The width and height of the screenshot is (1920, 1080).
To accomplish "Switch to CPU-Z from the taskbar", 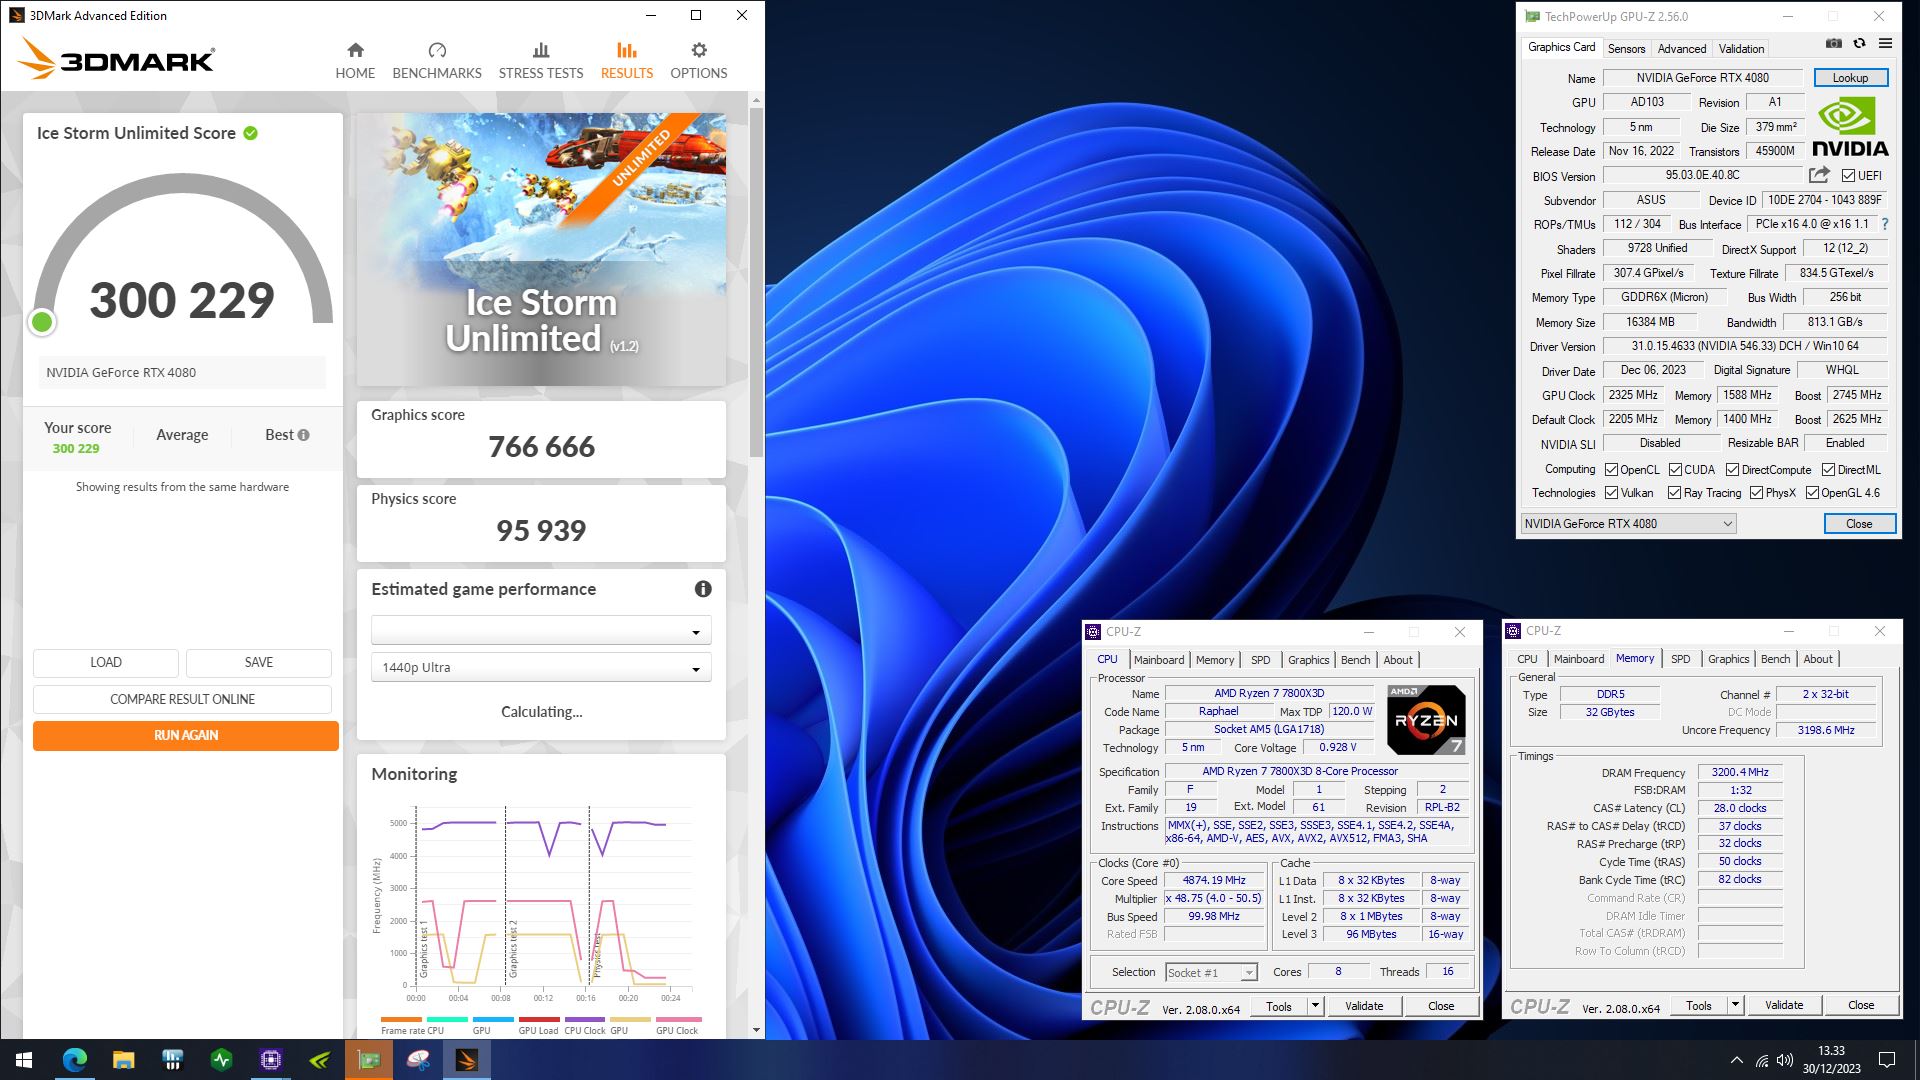I will (270, 1060).
